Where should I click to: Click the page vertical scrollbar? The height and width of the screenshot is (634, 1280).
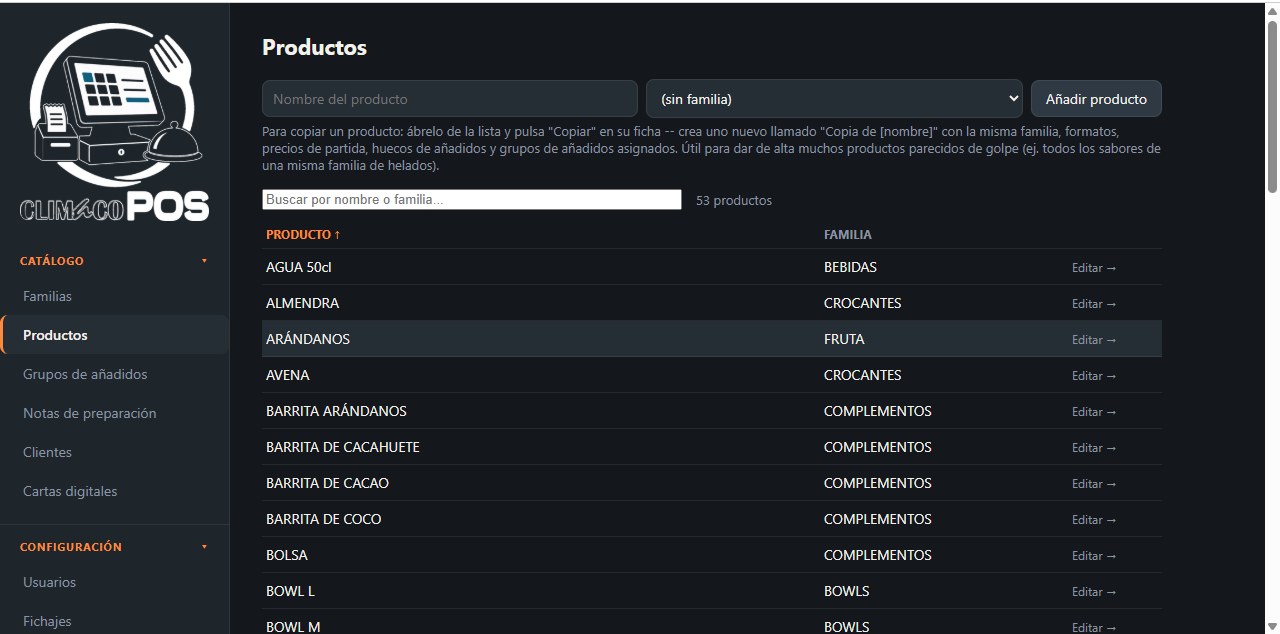click(x=1272, y=105)
